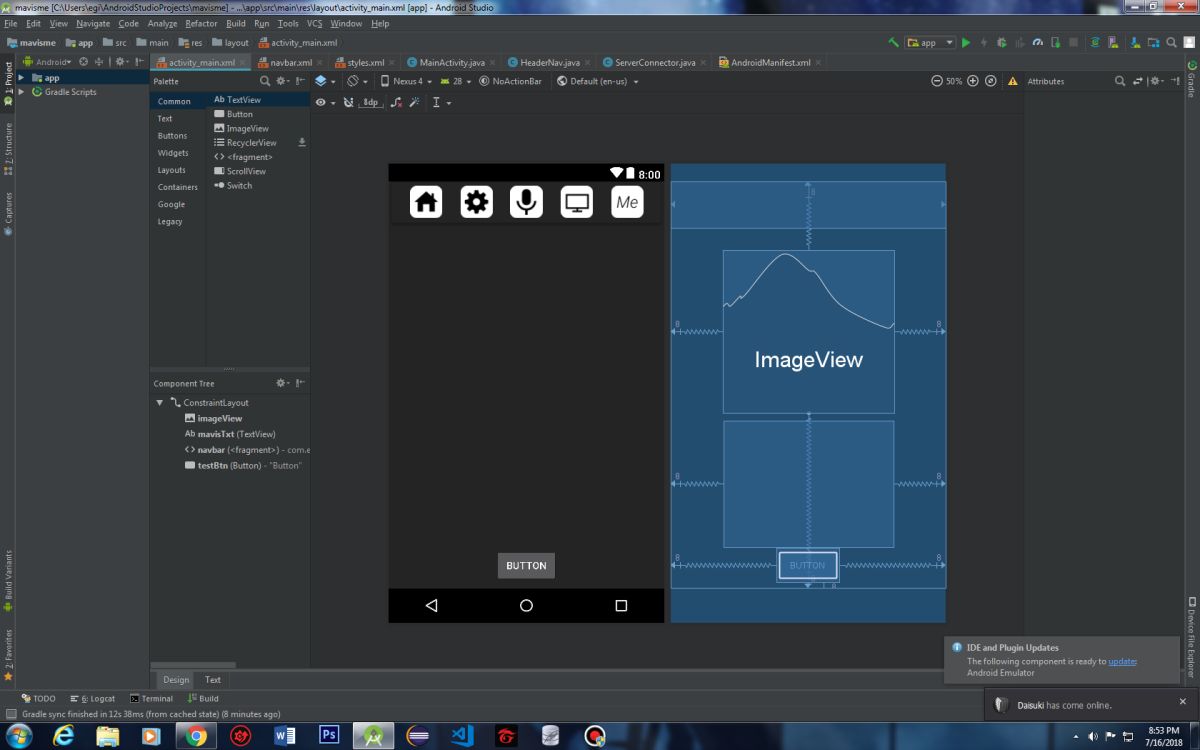Click the update link in notification
Viewport: 1200px width, 750px height.
[1122, 661]
